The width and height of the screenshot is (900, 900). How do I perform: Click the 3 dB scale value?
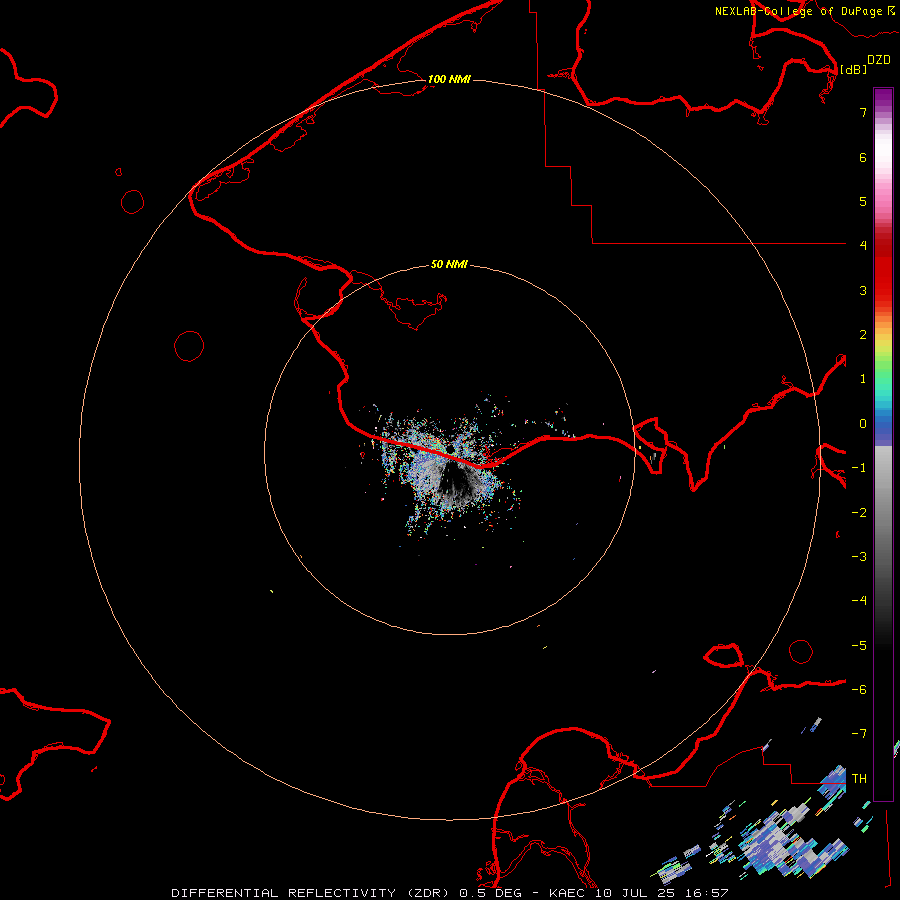[863, 290]
